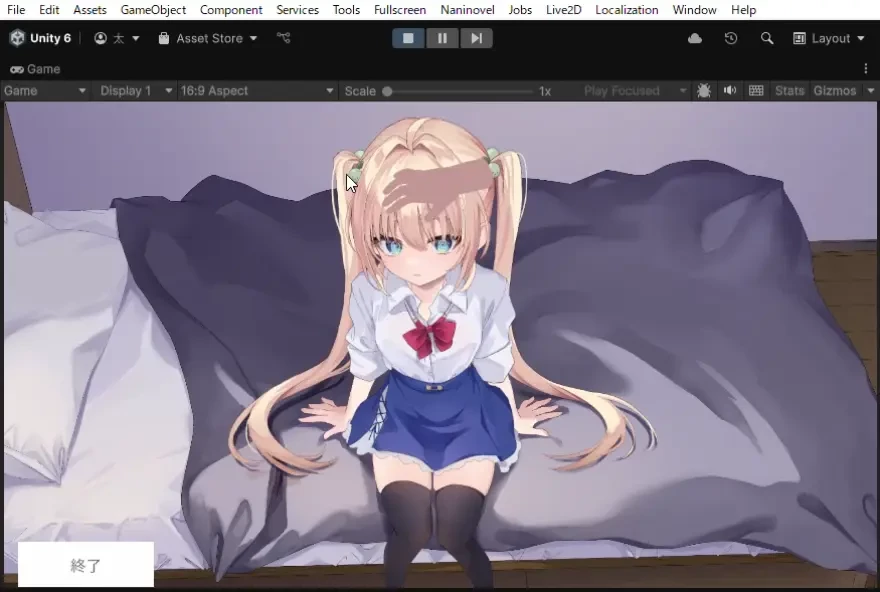This screenshot has height=592, width=880.
Task: Click the search magnifier icon
Action: (x=767, y=38)
